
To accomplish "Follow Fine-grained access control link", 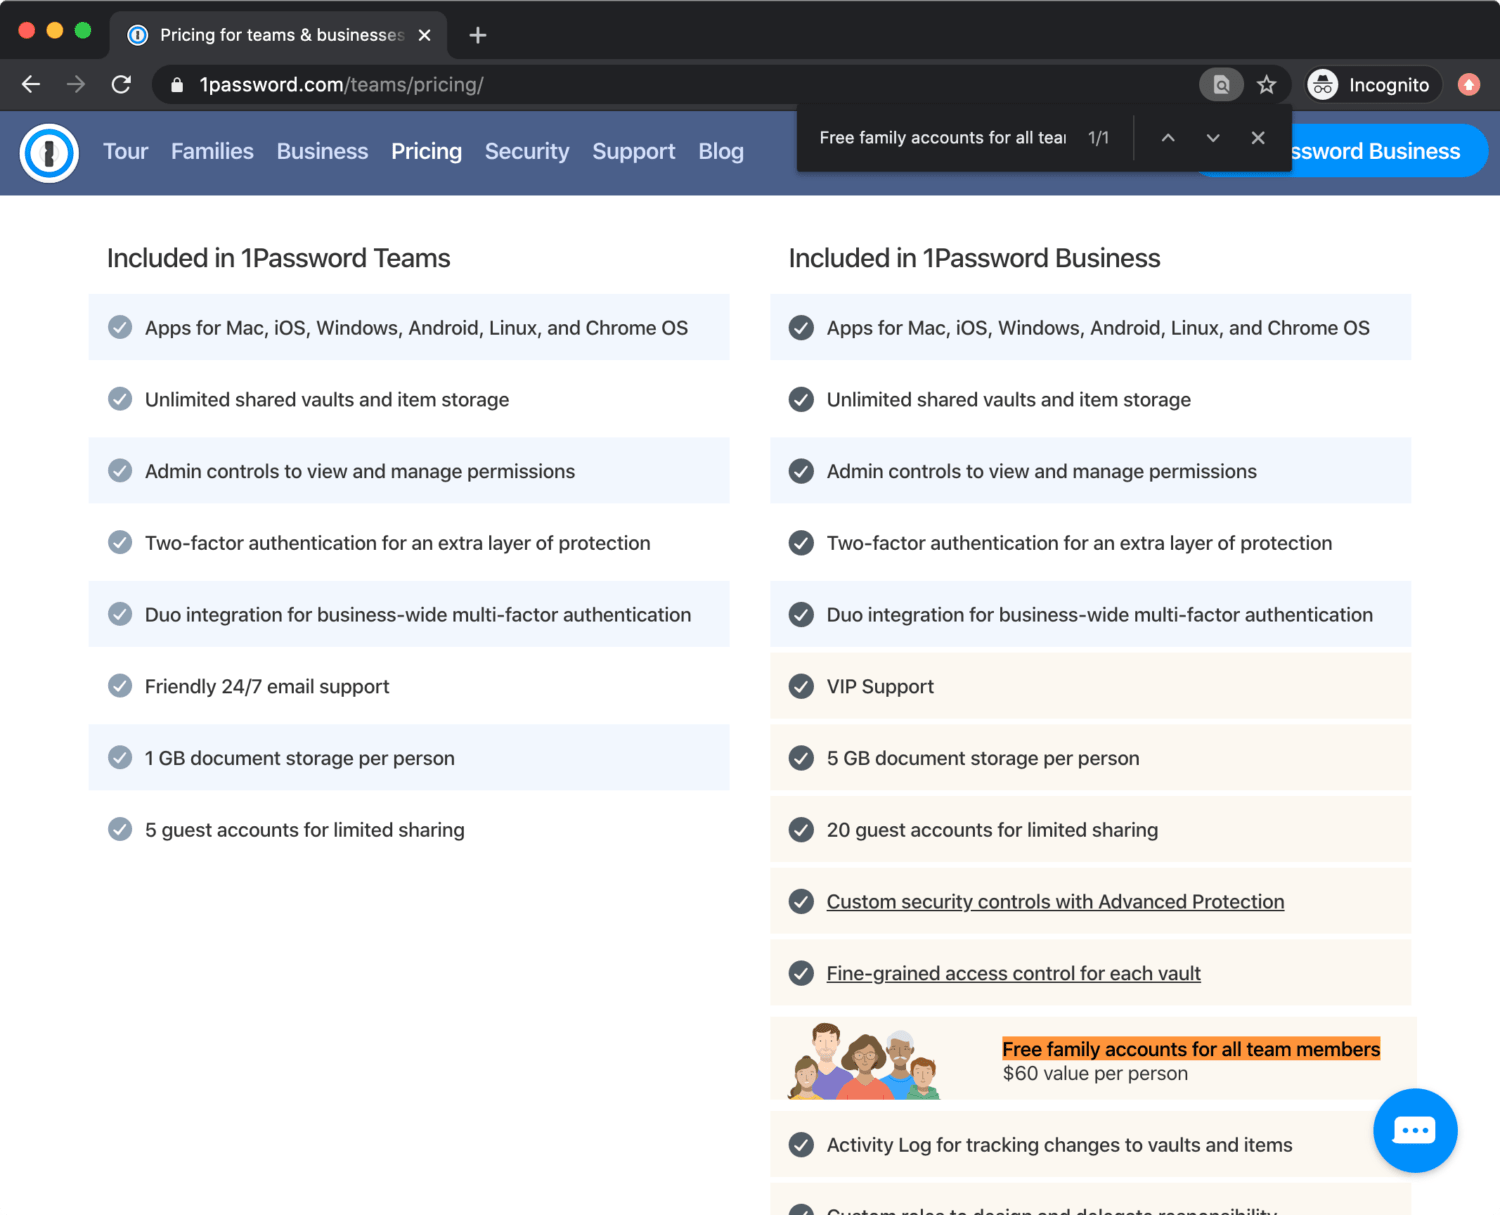I will (x=1013, y=974).
